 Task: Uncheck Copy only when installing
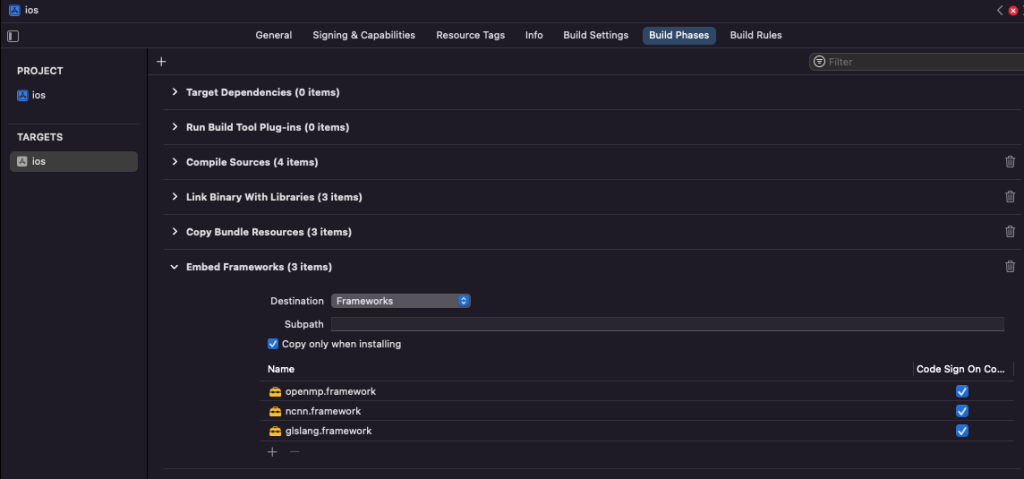click(273, 344)
